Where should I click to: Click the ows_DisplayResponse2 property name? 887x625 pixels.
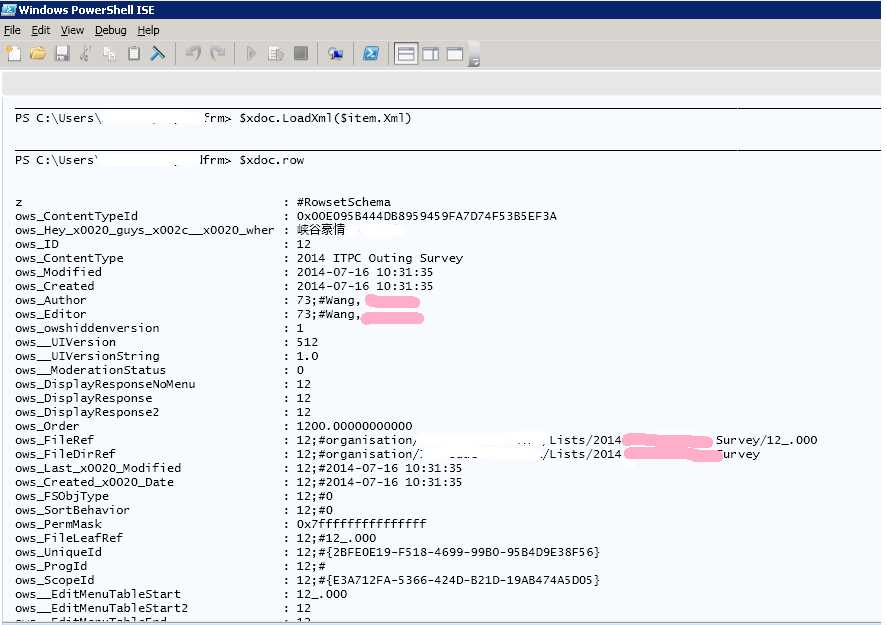[87, 412]
